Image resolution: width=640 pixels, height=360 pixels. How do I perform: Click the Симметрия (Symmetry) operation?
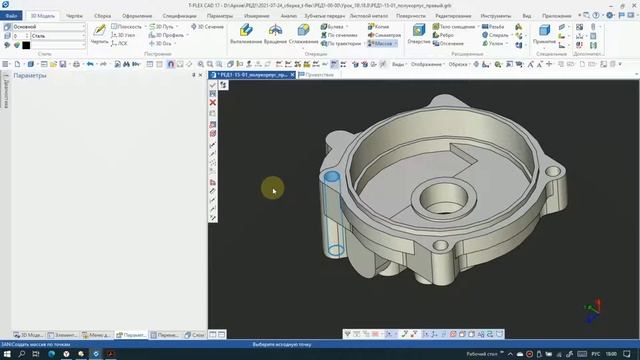coord(384,35)
